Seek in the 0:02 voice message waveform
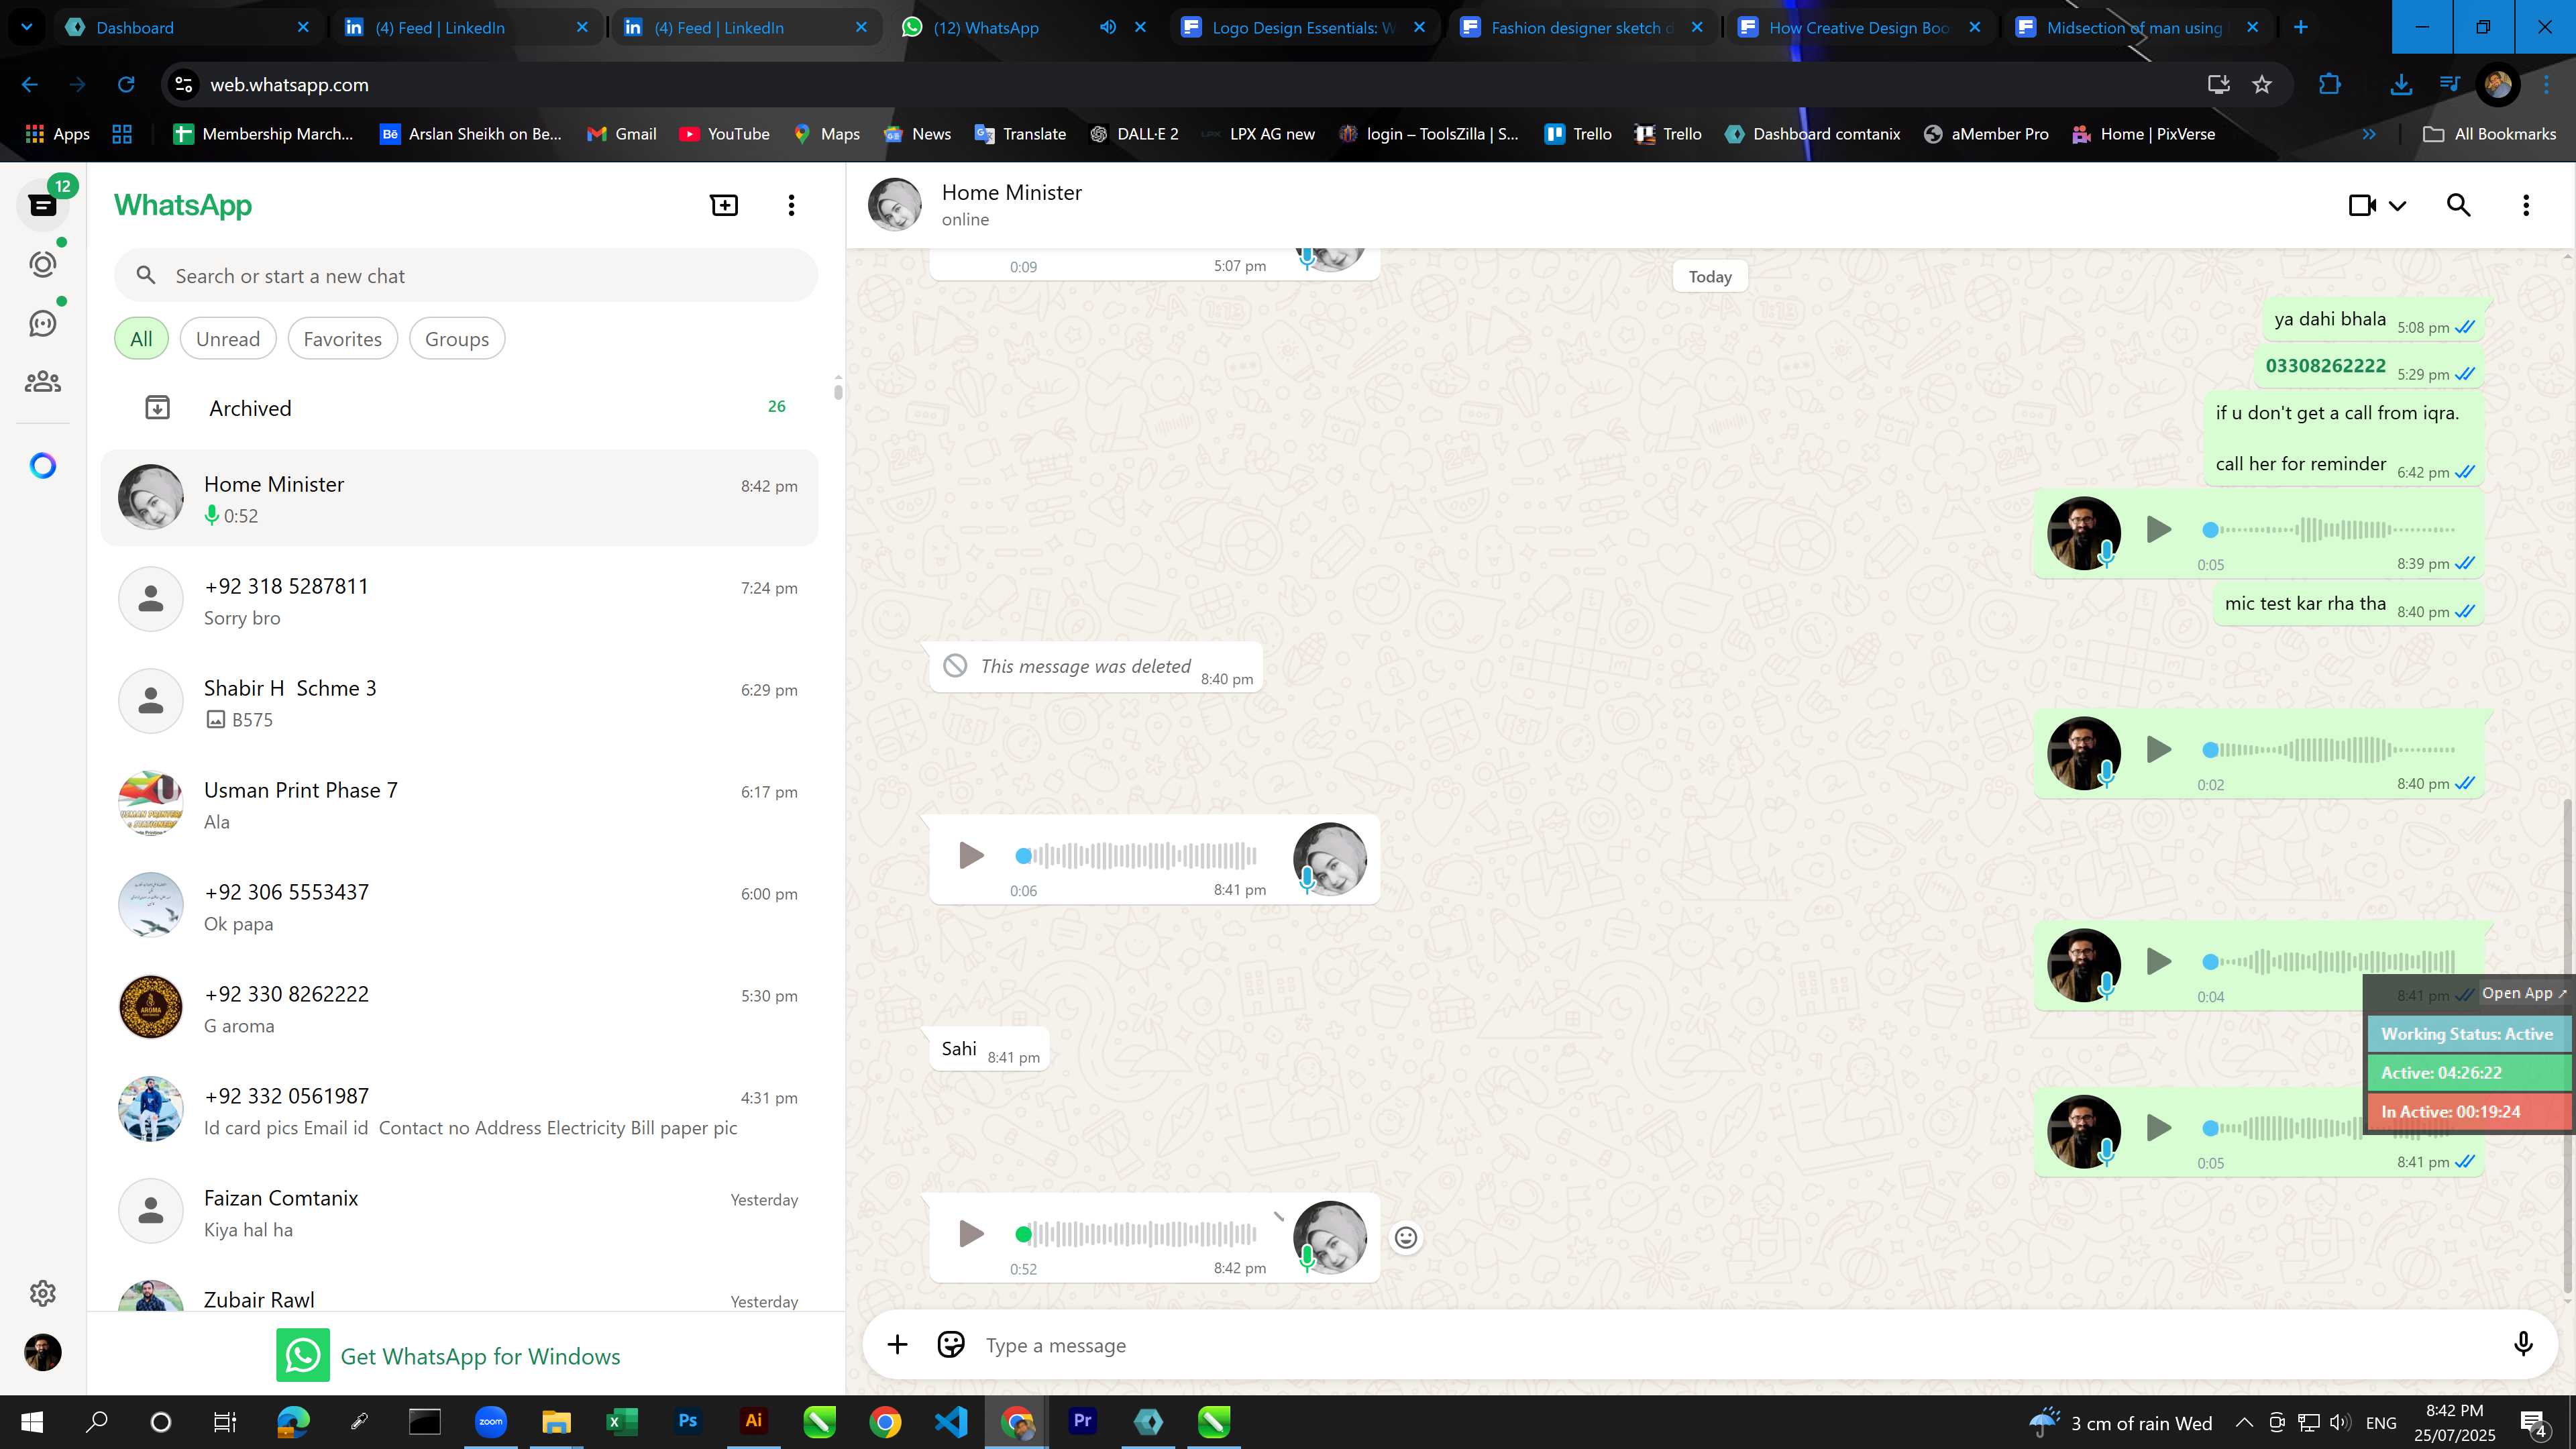This screenshot has width=2576, height=1449. 2329,749
